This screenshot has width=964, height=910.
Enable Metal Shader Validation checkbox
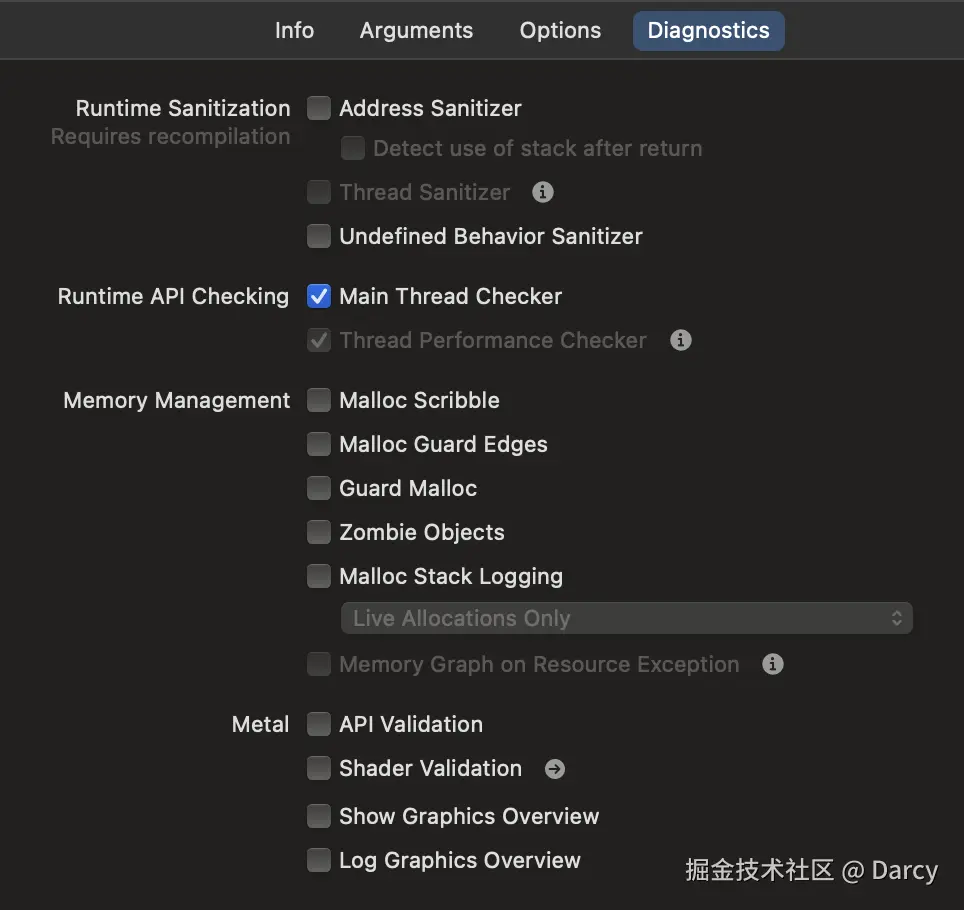[x=319, y=768]
